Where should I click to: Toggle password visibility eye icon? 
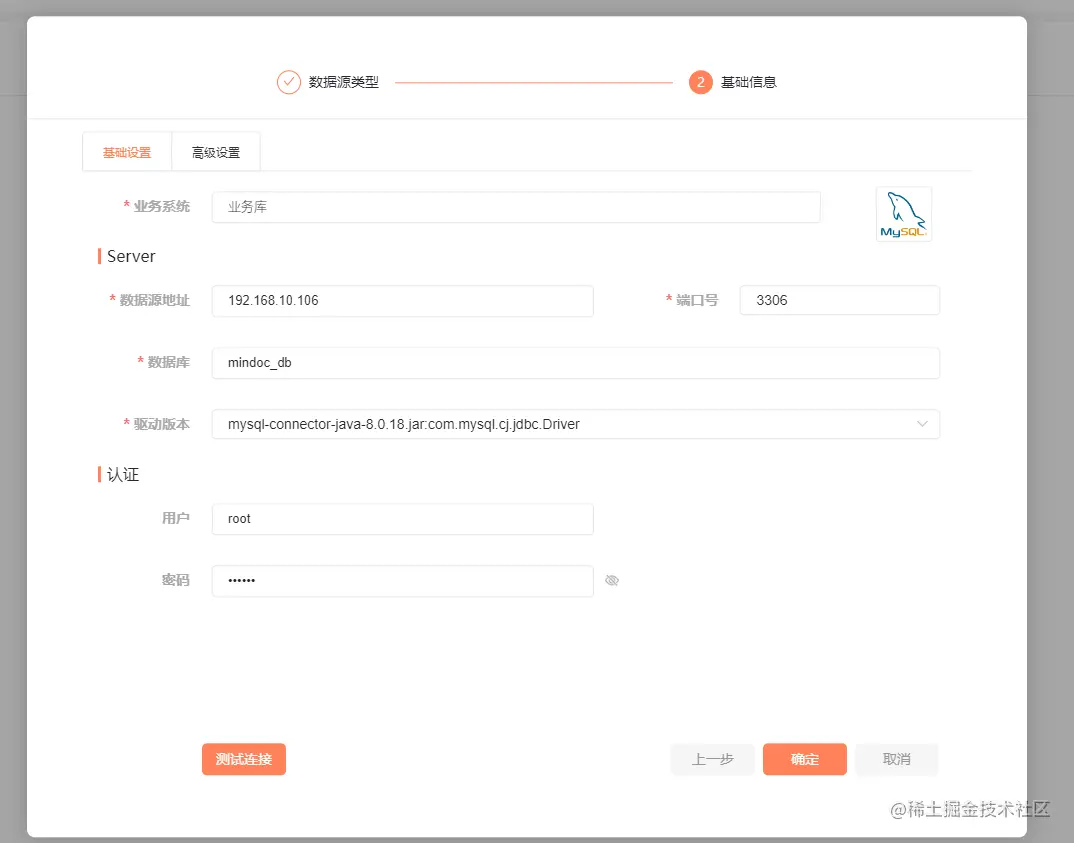[612, 581]
